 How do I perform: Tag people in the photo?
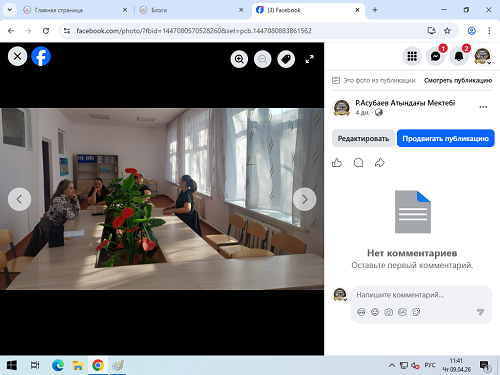[286, 59]
